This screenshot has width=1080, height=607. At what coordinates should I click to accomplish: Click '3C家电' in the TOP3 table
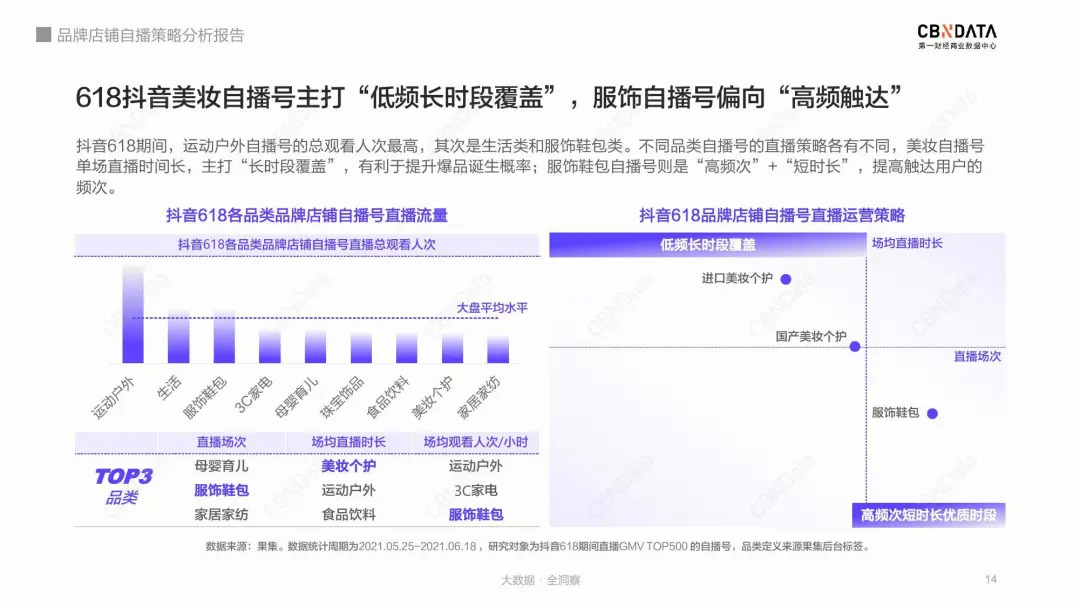tap(476, 491)
